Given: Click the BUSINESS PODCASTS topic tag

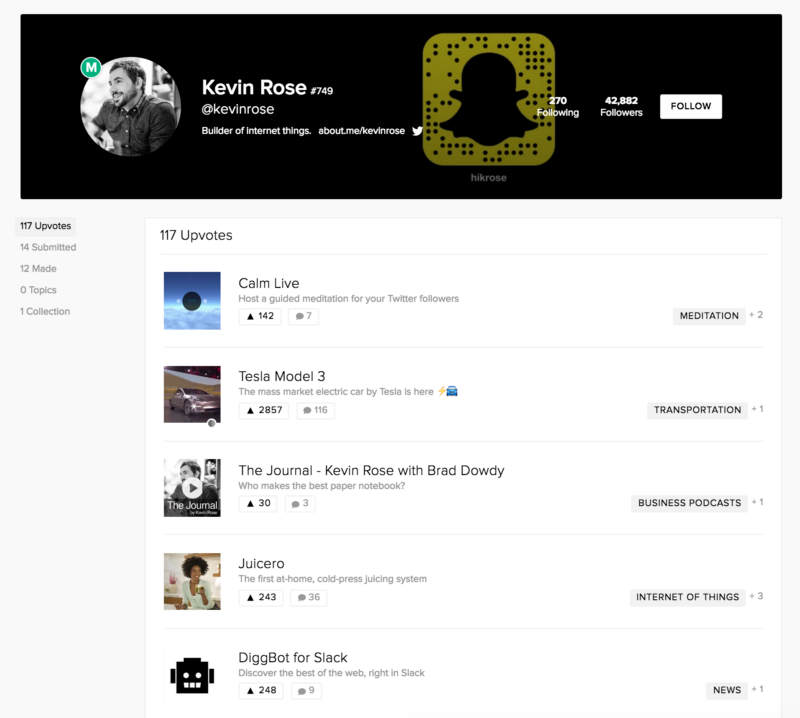Looking at the screenshot, I should point(689,503).
